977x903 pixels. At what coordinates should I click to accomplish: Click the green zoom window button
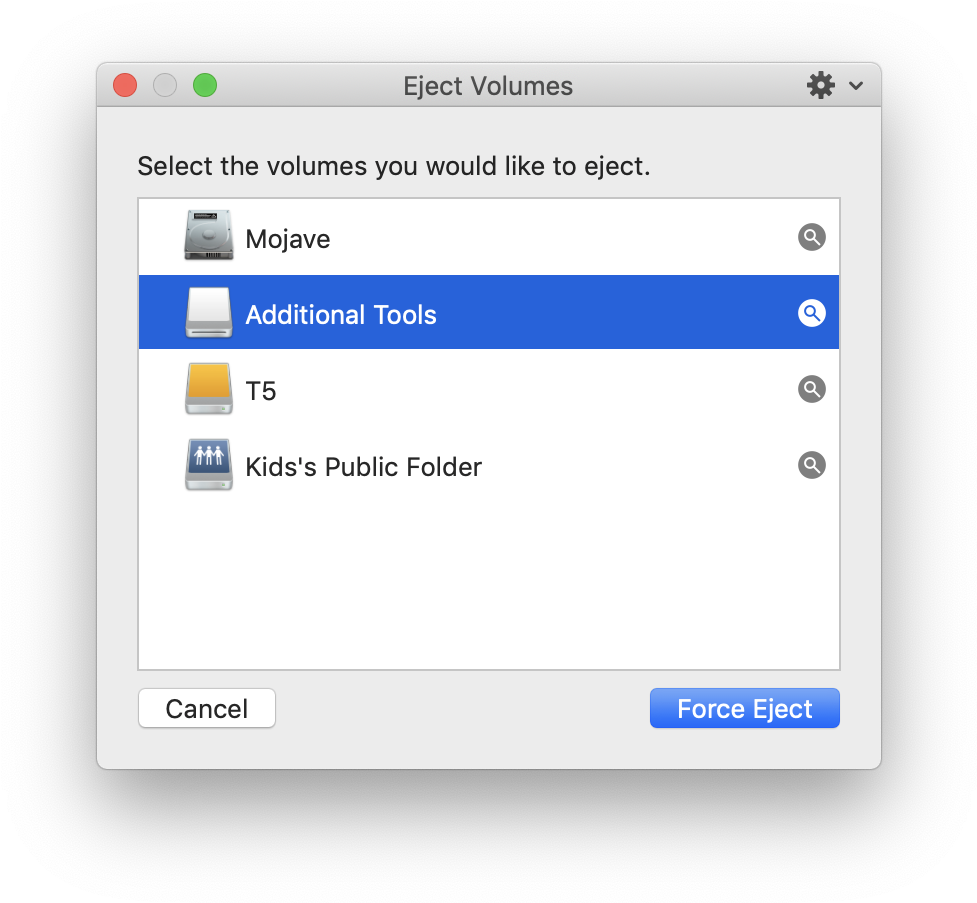point(205,85)
